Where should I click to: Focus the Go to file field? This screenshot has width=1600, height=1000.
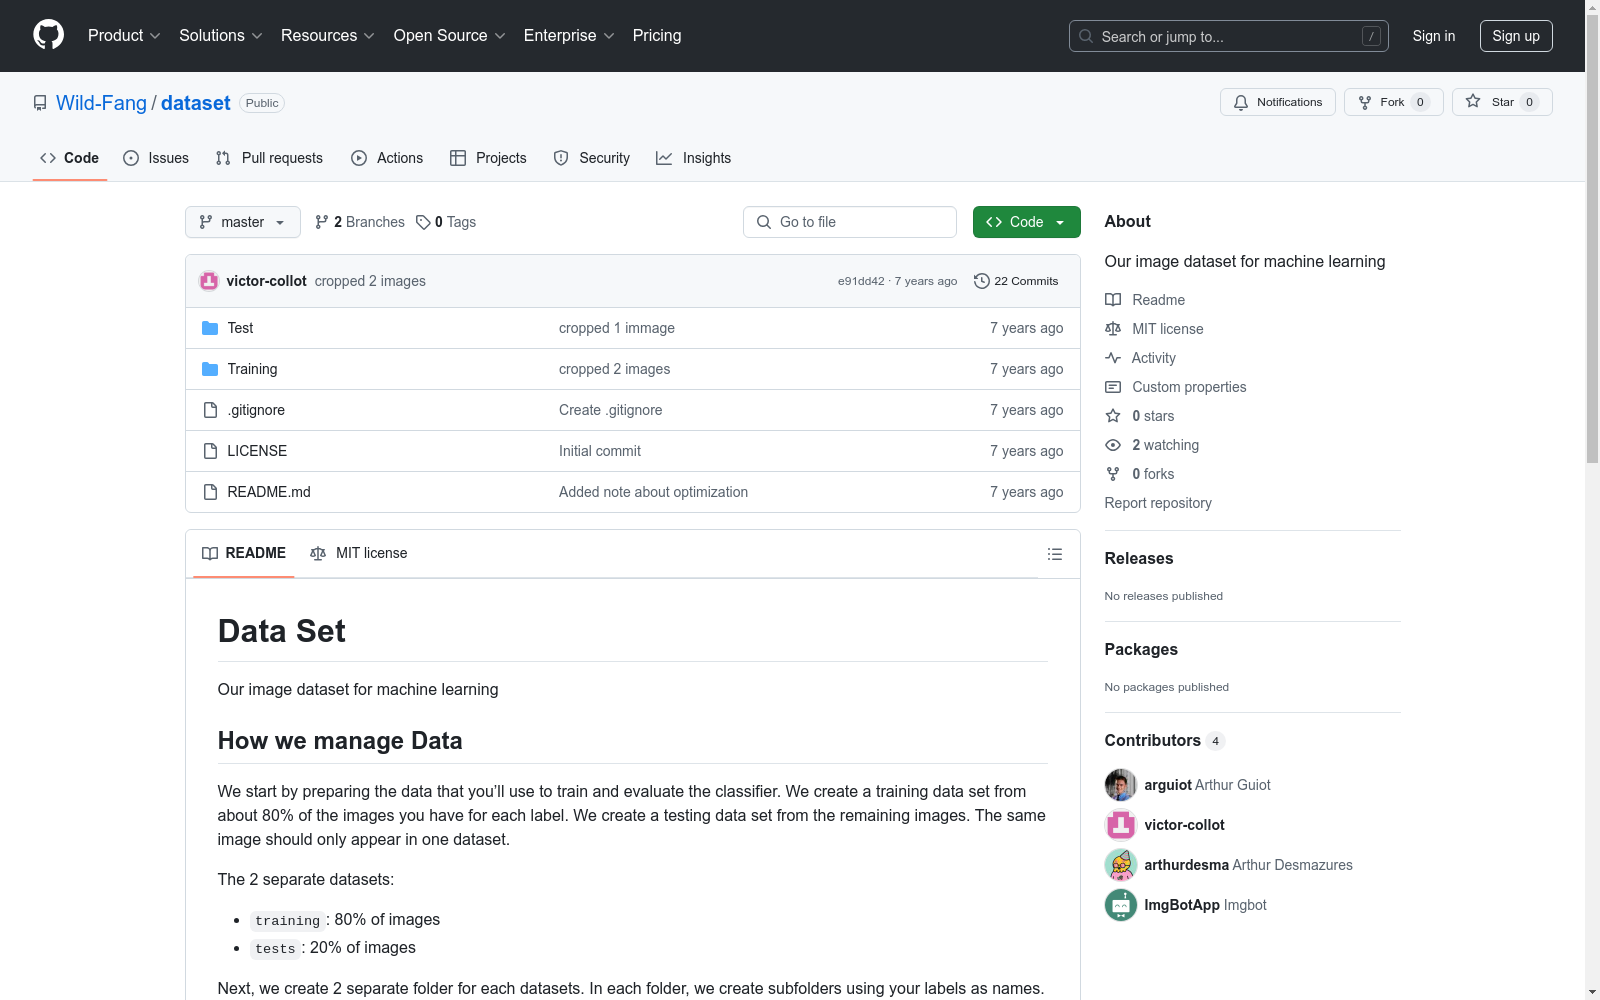tap(850, 222)
